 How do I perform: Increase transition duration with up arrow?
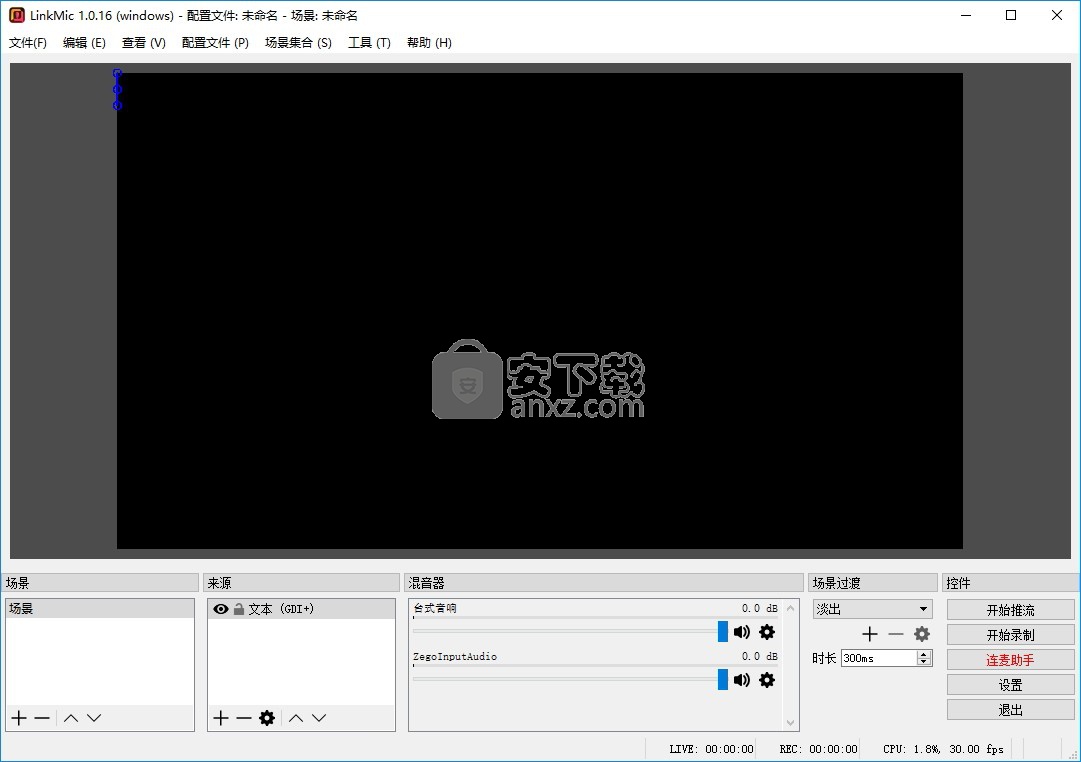925,654
